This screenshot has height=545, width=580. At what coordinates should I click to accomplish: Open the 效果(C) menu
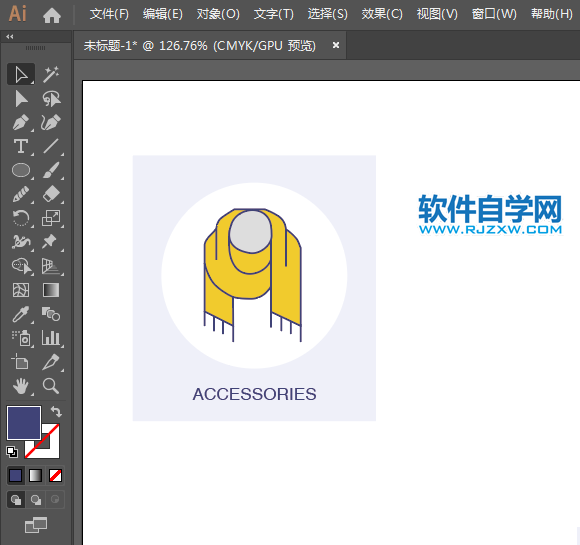tap(382, 14)
